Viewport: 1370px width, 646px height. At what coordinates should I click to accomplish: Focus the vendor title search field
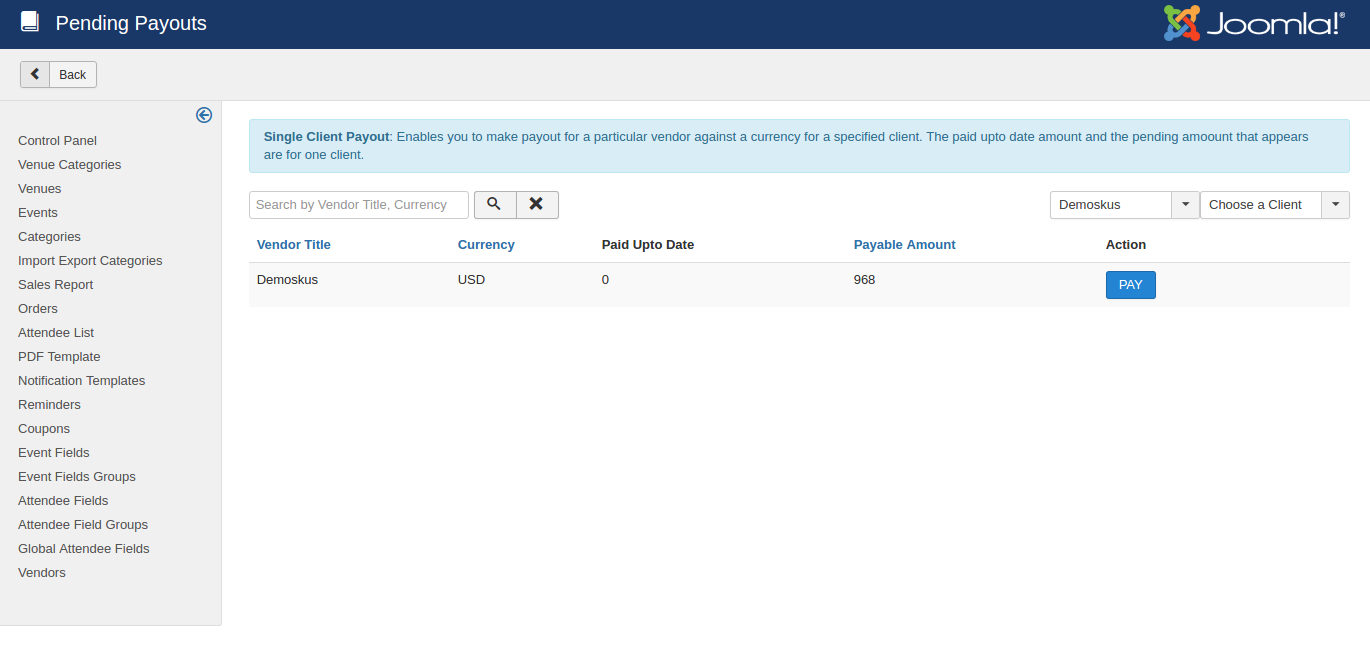coord(358,205)
